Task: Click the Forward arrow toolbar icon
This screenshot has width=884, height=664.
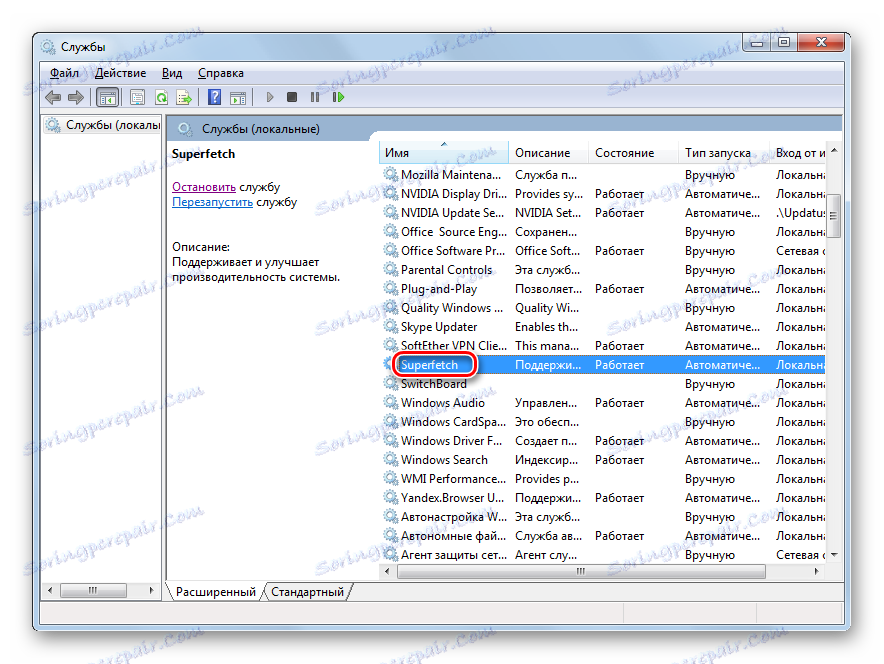Action: pyautogui.click(x=76, y=98)
